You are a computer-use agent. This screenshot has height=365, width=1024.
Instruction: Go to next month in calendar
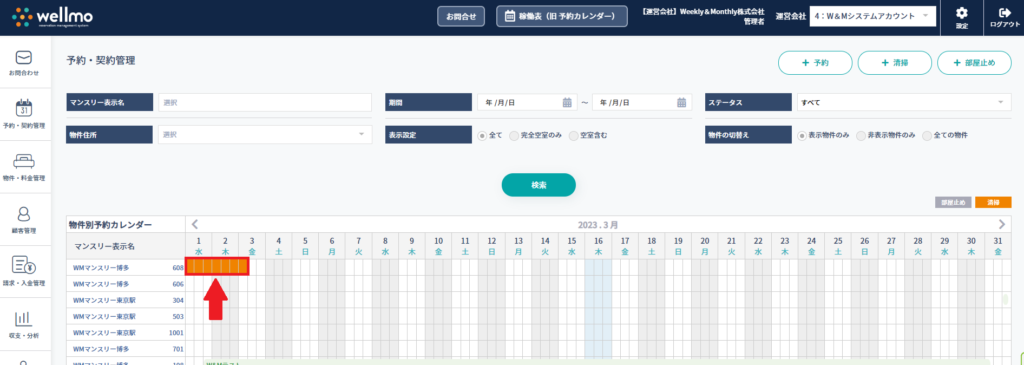(1002, 224)
